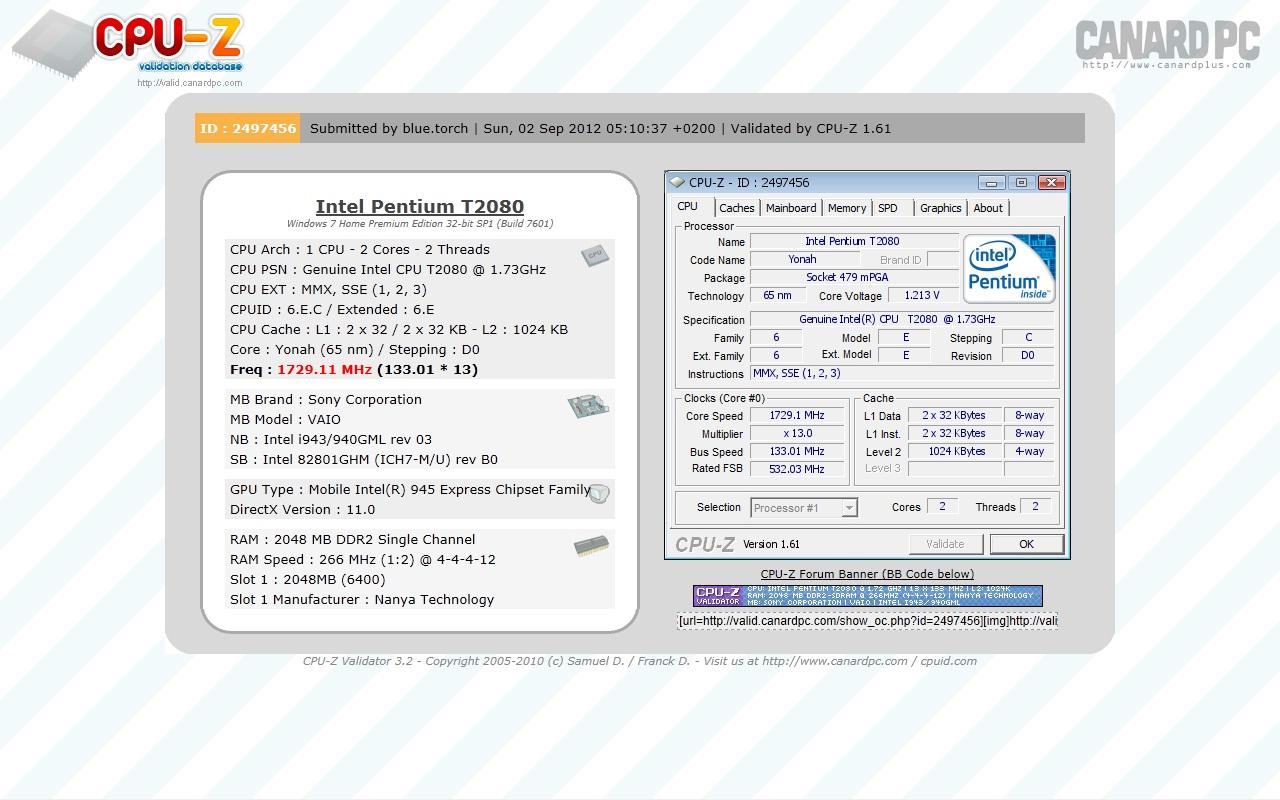
Task: Click the red Freq value 1729.11 MHz
Action: [324, 369]
